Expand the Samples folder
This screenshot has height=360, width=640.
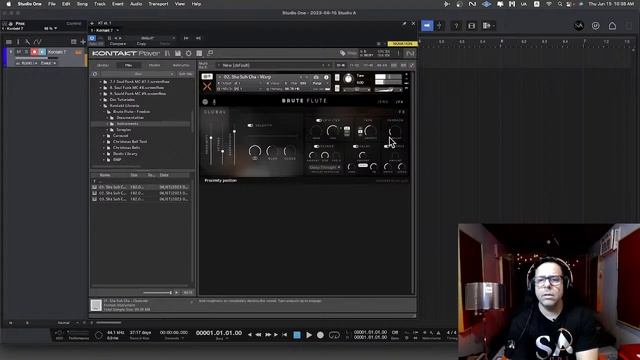click(108, 129)
